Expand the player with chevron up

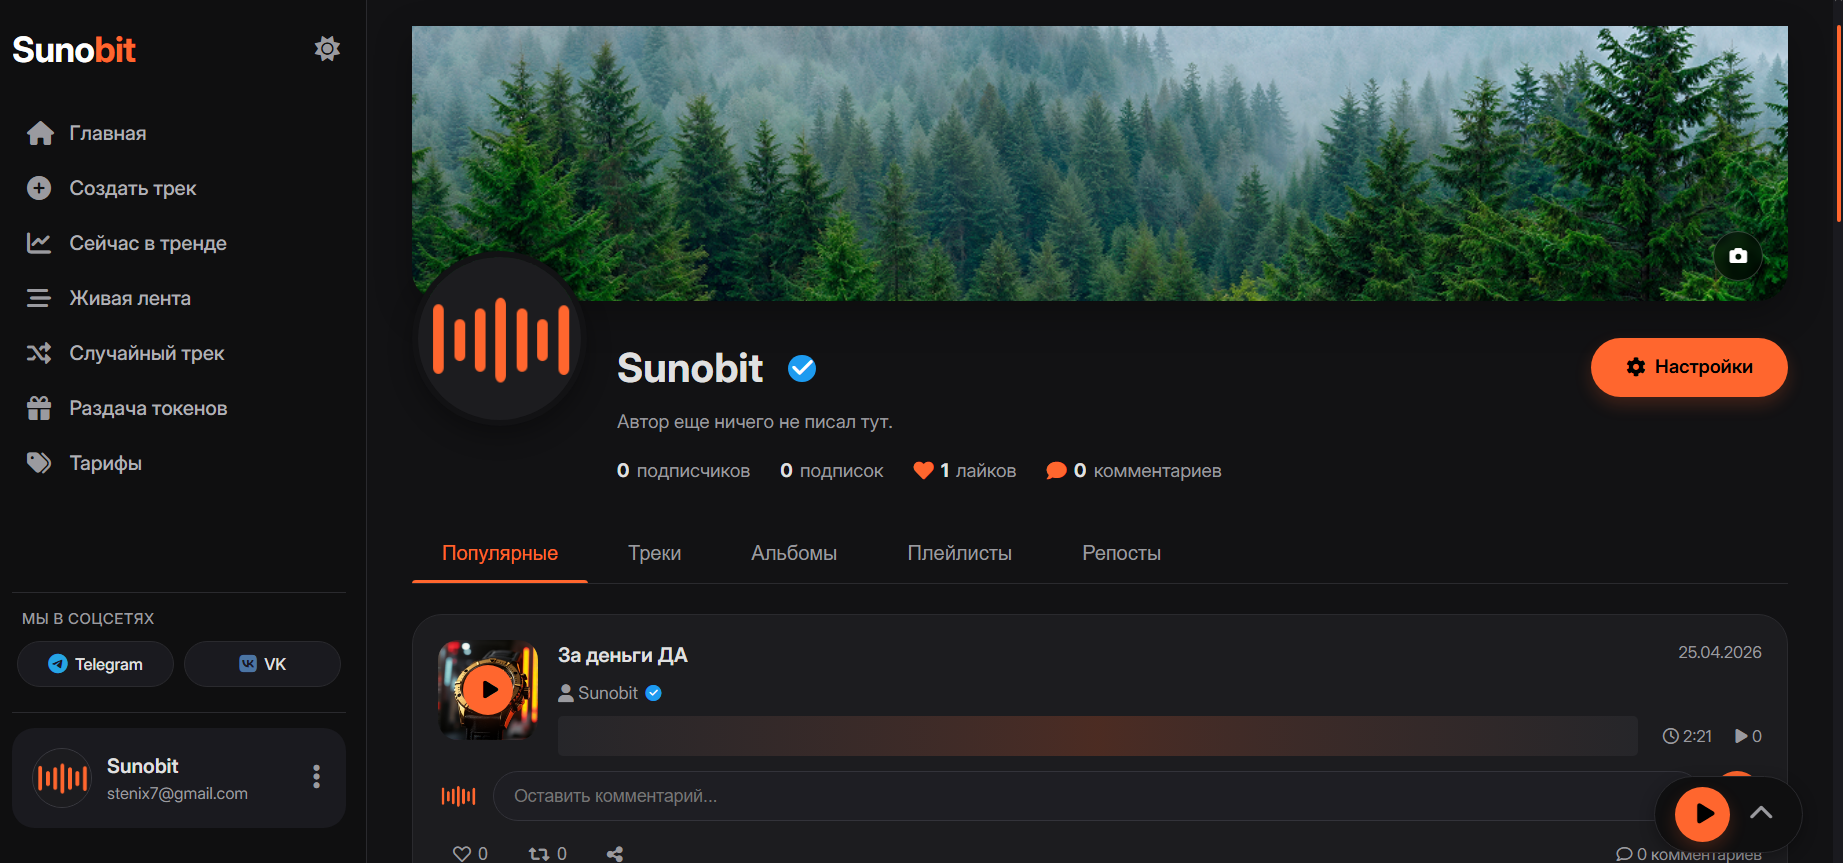coord(1761,813)
